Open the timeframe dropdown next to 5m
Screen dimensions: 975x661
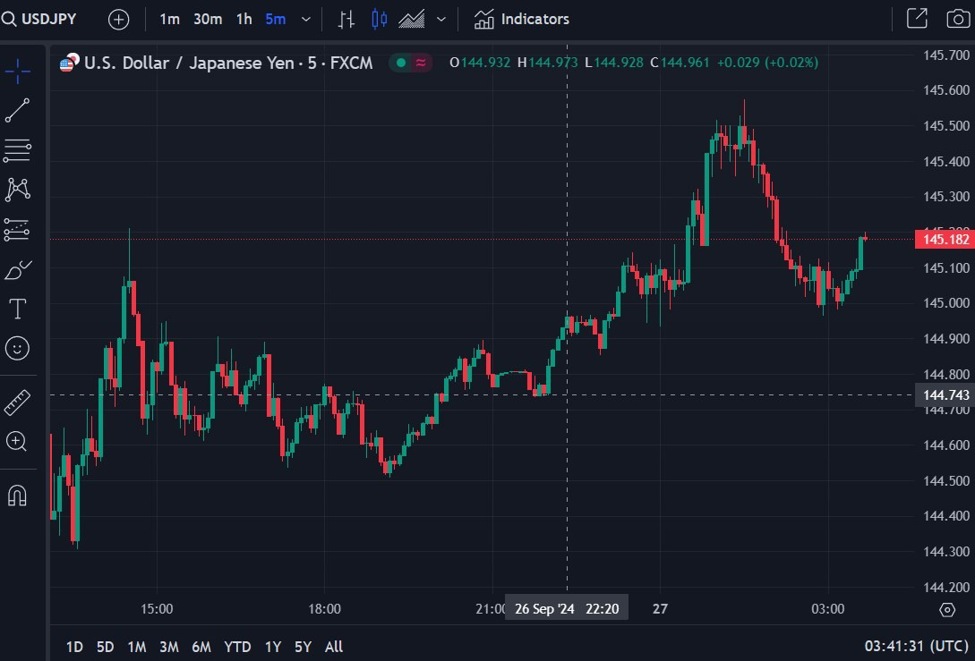tap(305, 18)
